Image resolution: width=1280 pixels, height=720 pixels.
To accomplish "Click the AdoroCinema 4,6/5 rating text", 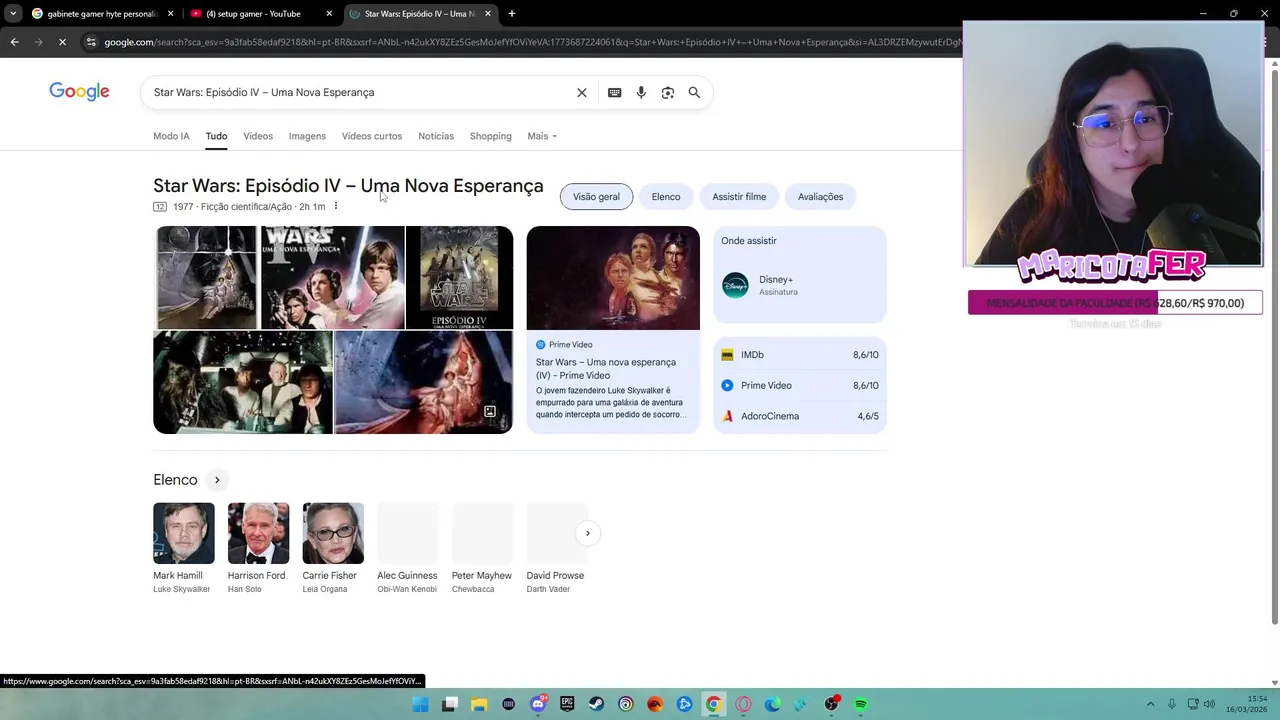I will (868, 416).
